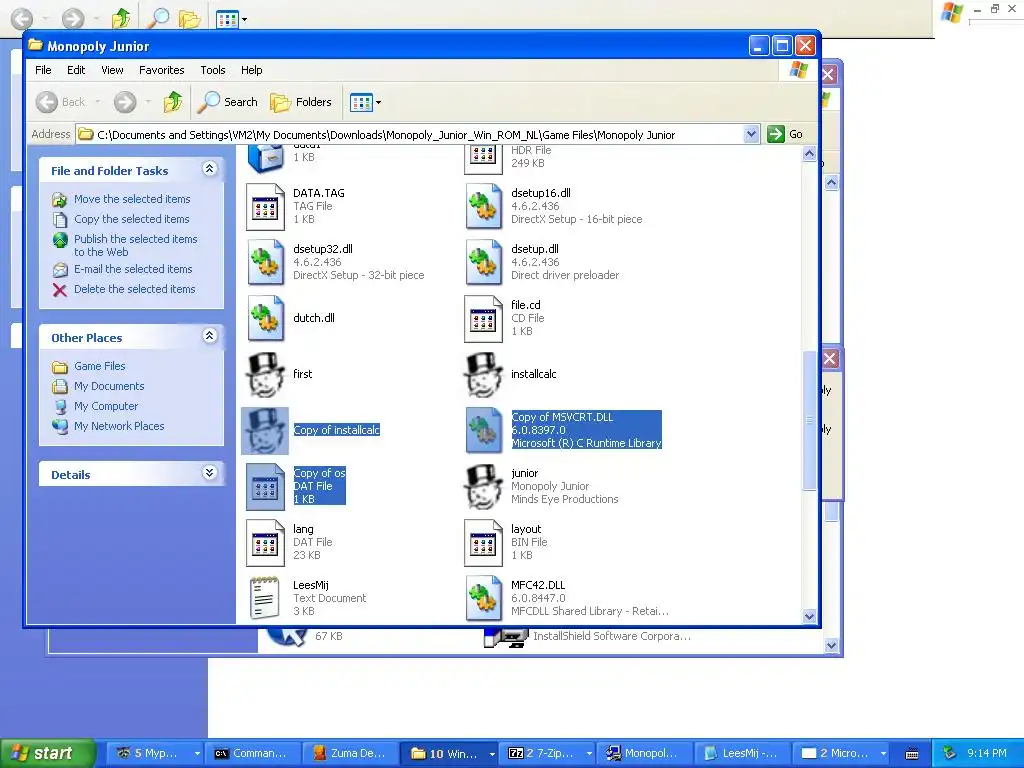Click the Up folder toolbar icon
Viewport: 1024px width, 768px height.
click(x=173, y=102)
